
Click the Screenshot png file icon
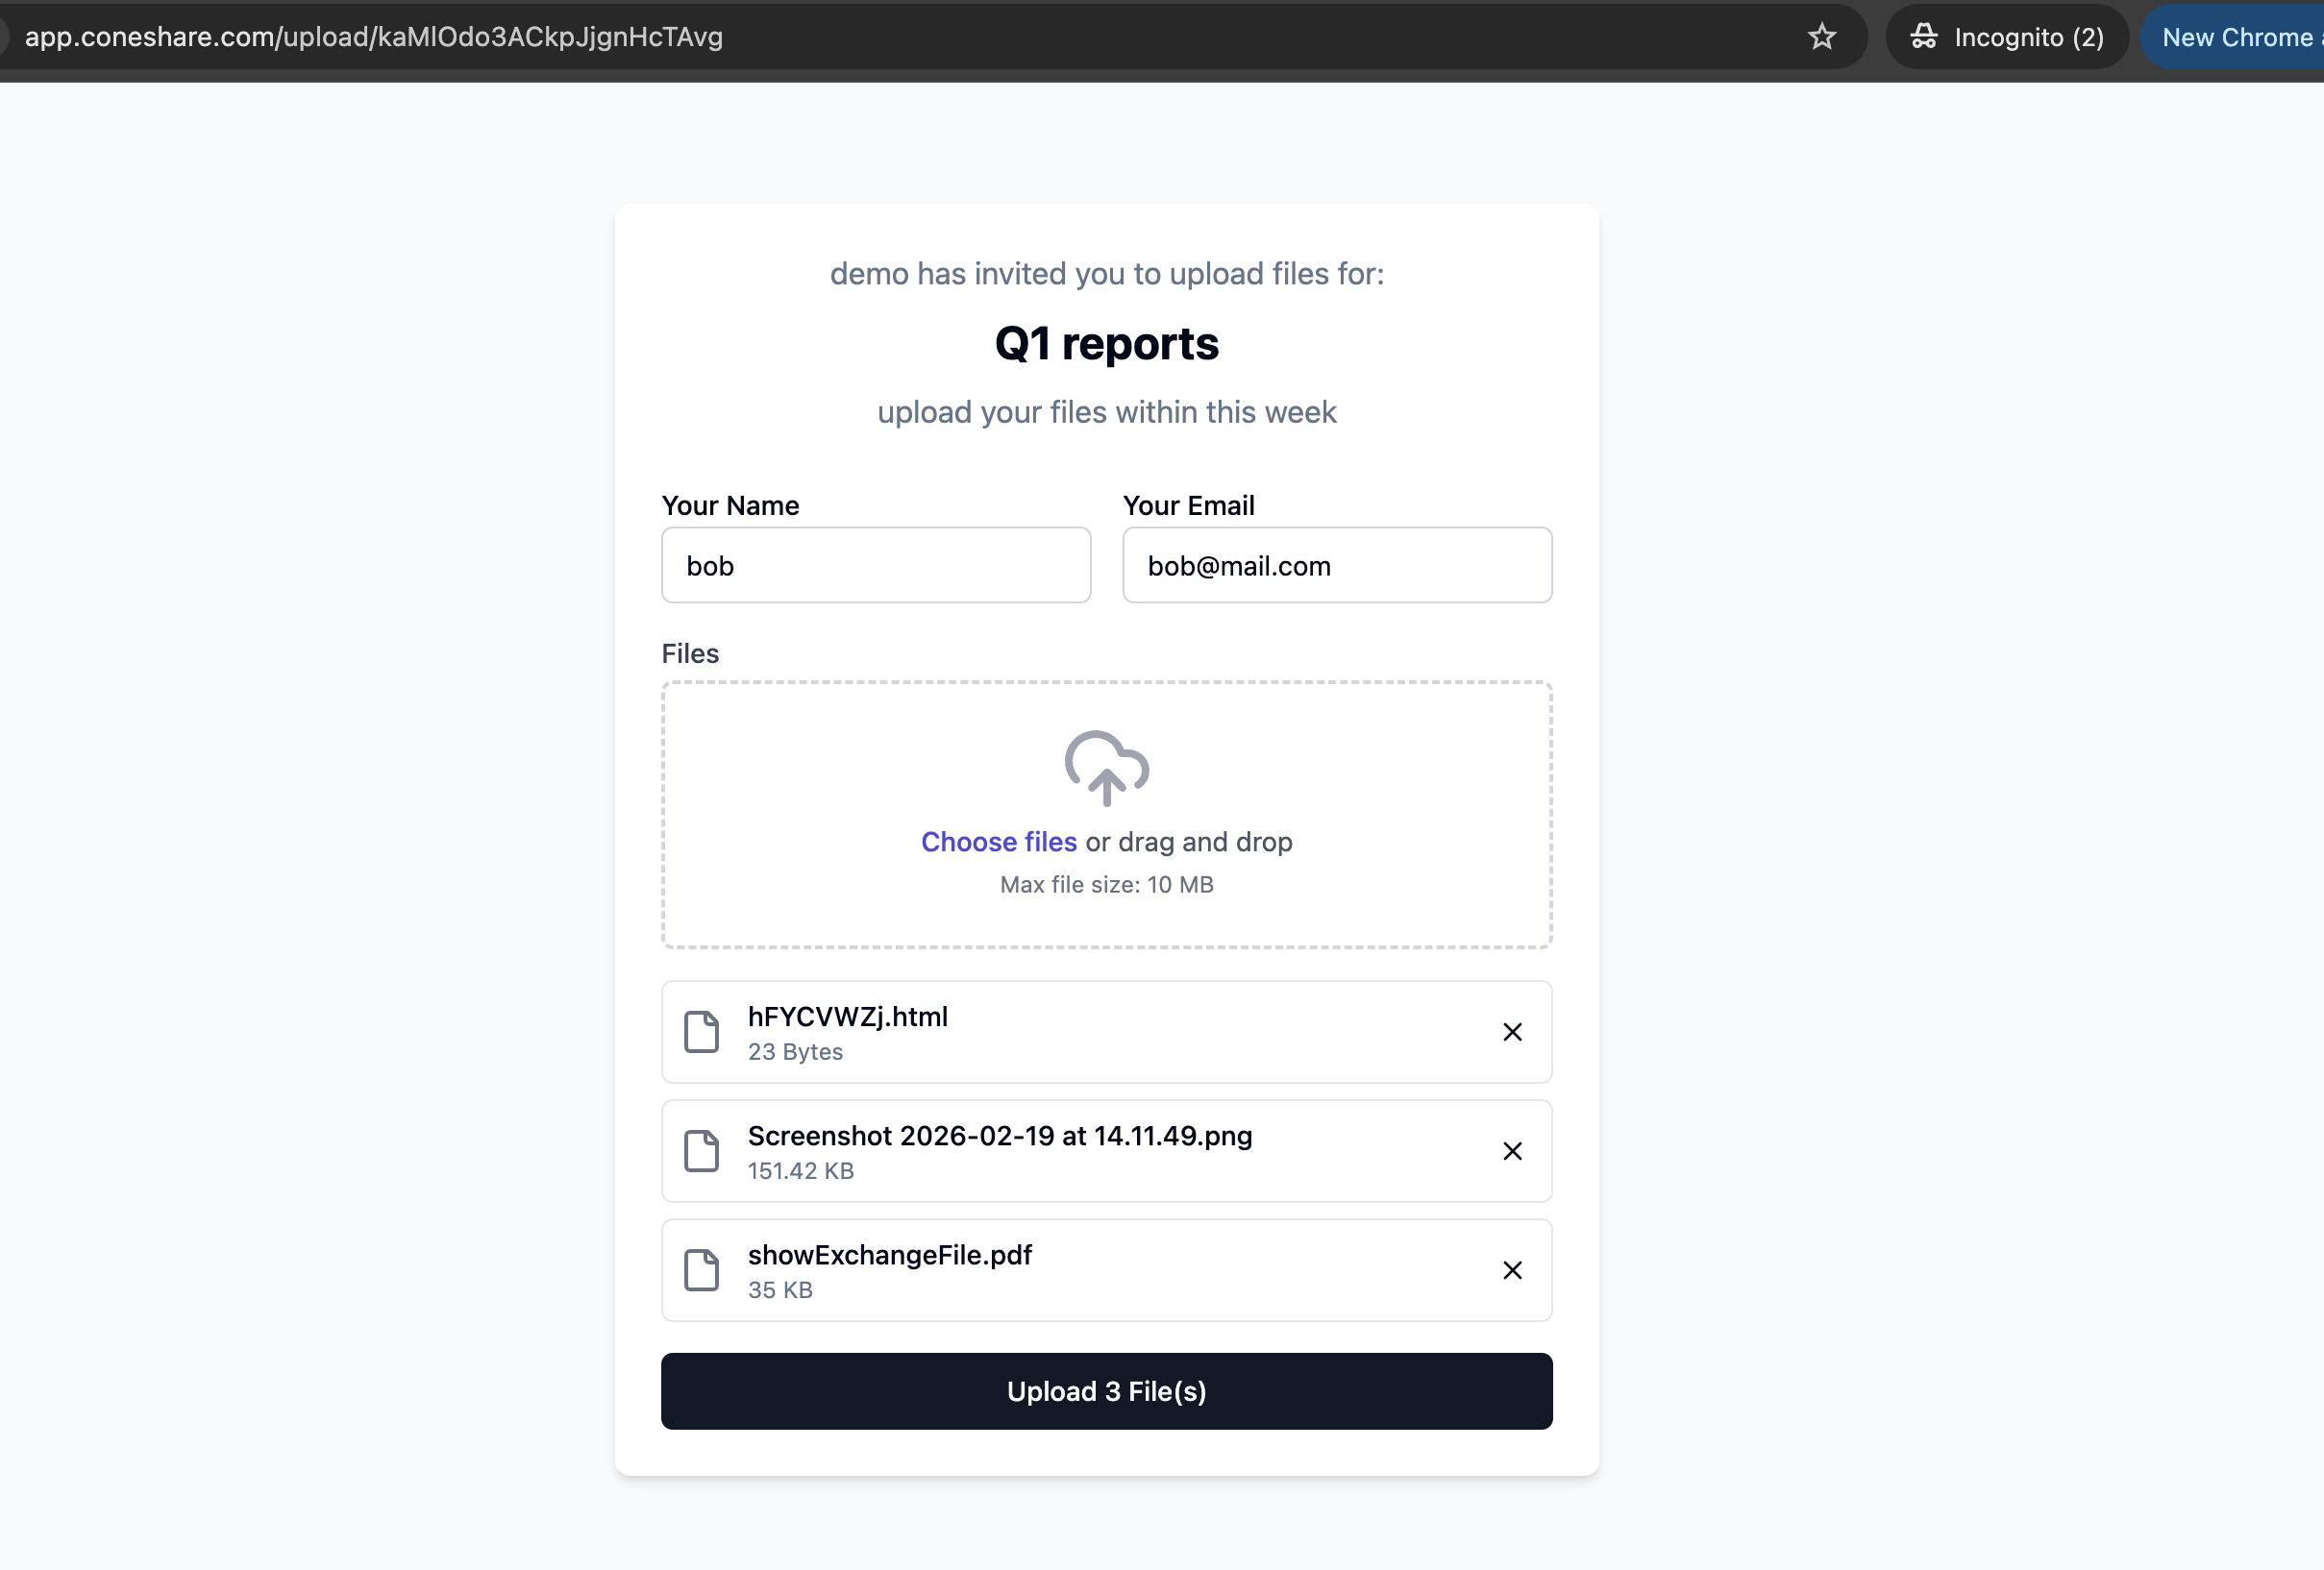[x=703, y=1151]
